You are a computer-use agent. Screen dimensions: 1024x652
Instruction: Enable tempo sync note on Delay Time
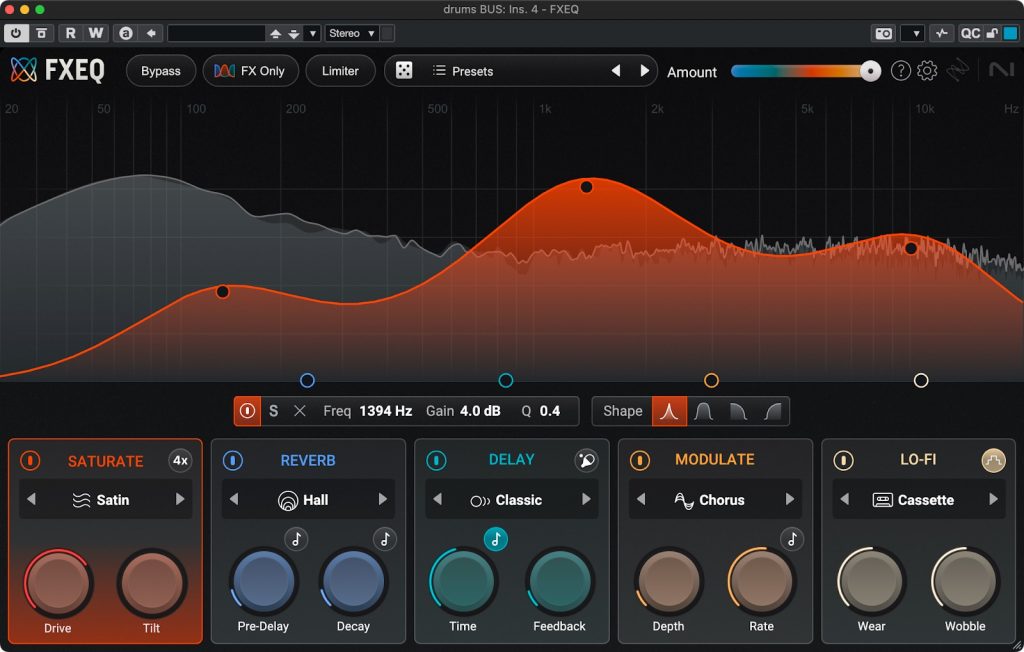(x=496, y=539)
